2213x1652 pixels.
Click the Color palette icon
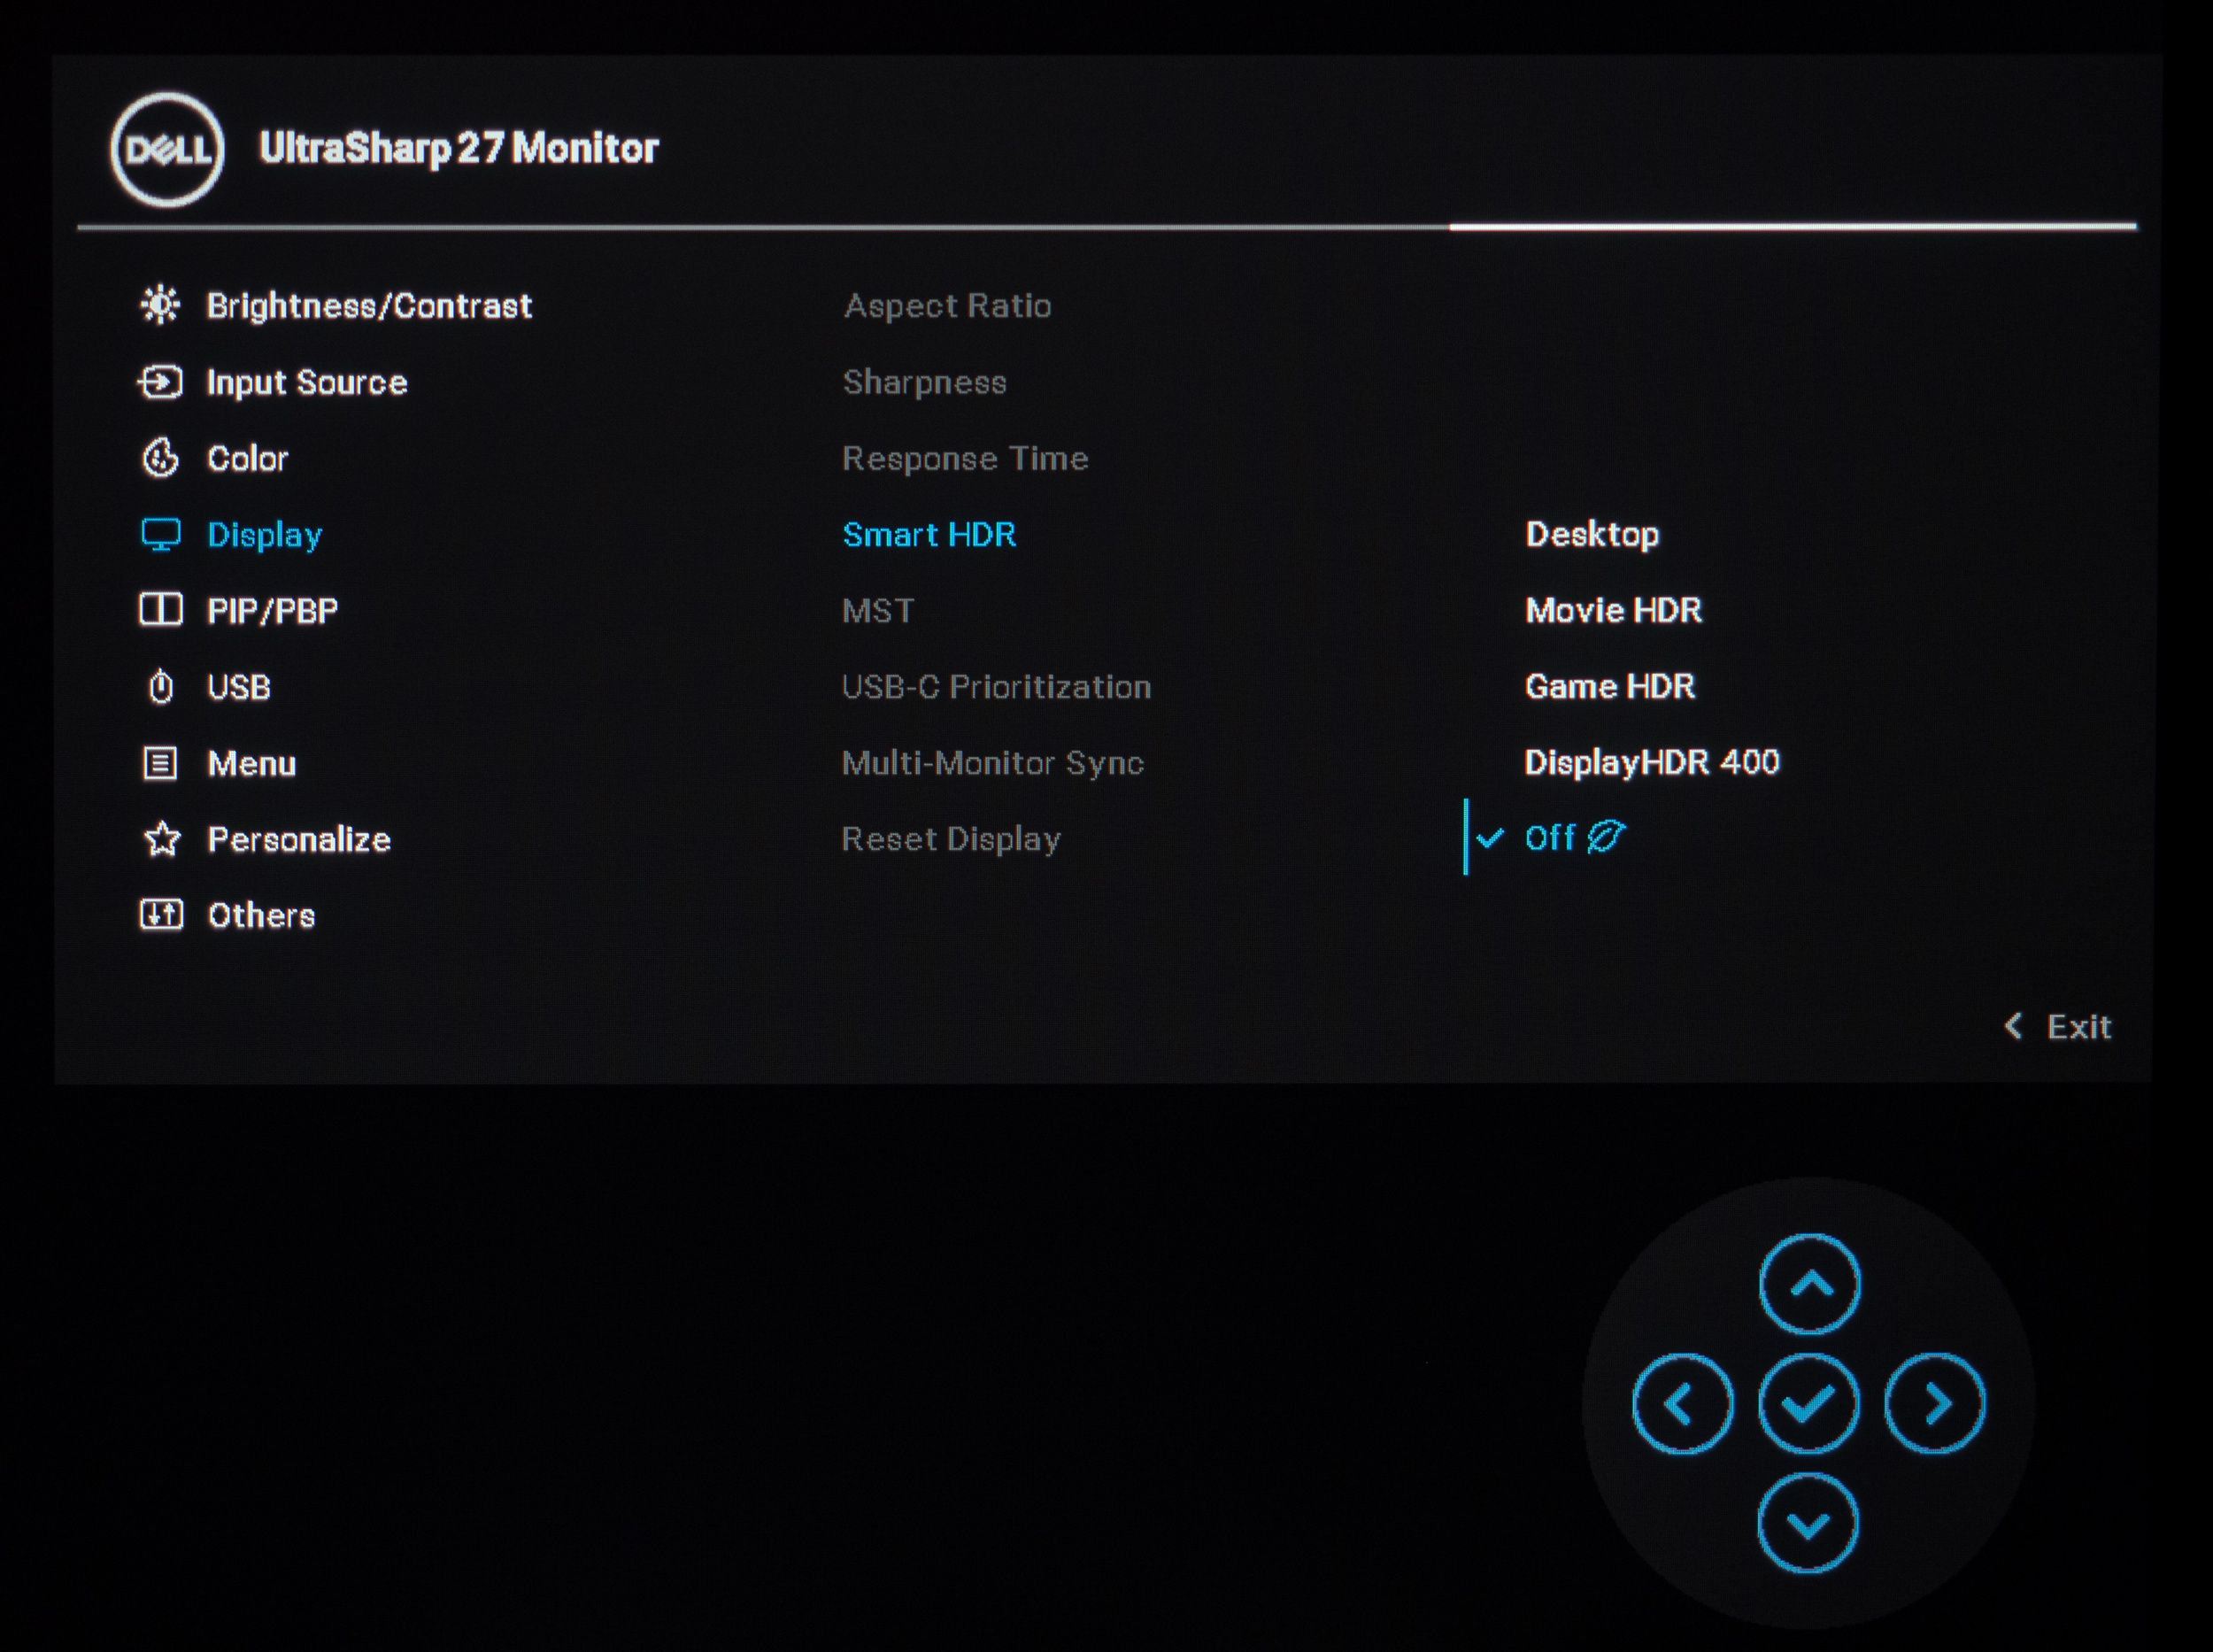point(160,458)
